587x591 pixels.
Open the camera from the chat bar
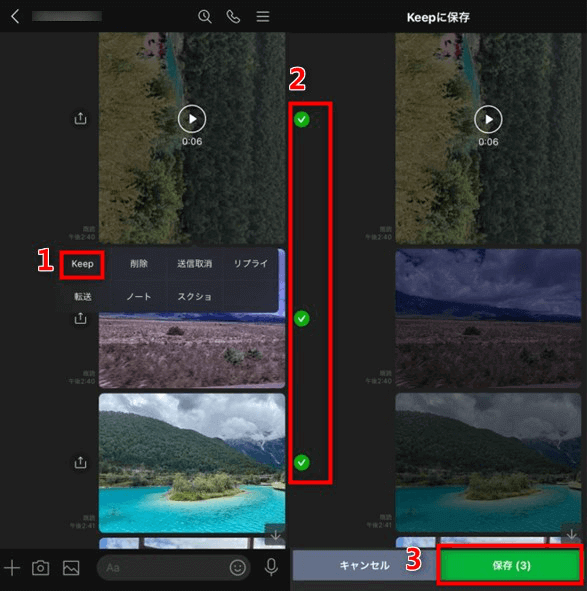[x=41, y=568]
